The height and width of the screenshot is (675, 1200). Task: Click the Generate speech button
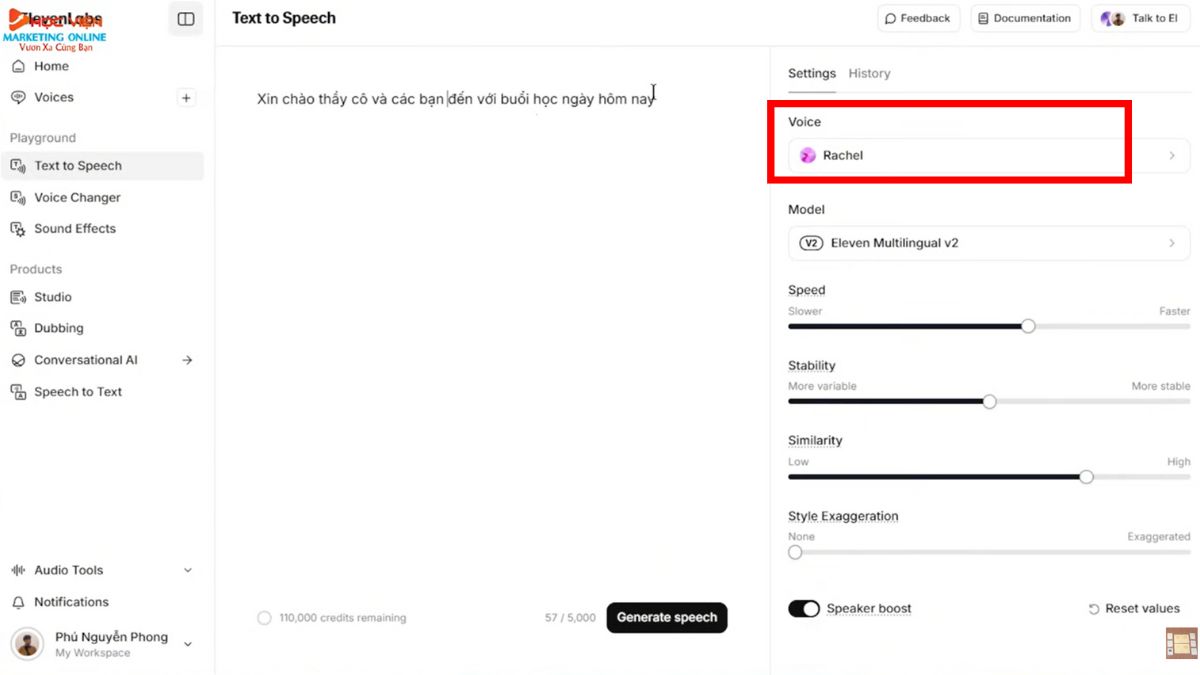[666, 617]
